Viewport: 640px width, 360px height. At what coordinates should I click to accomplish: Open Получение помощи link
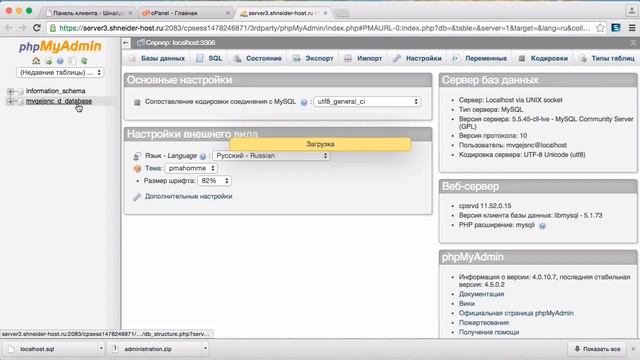(x=489, y=332)
